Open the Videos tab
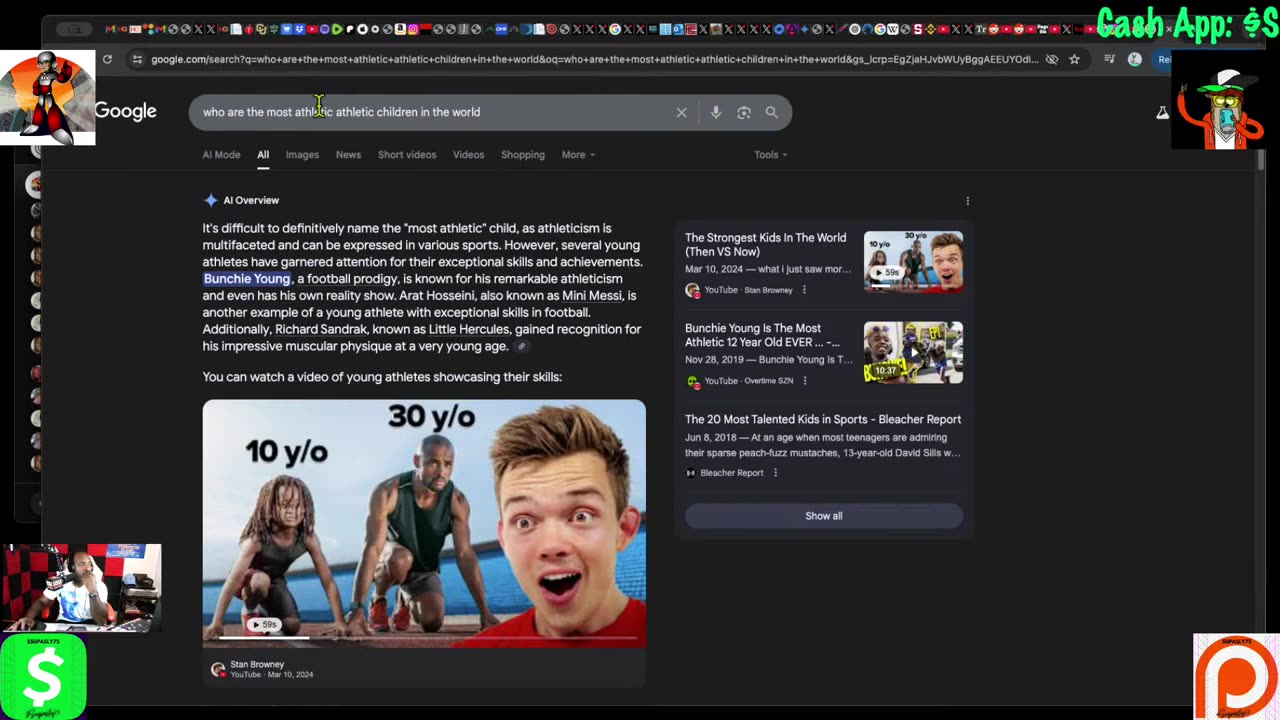Screen dimensions: 1280x720 point(468,155)
